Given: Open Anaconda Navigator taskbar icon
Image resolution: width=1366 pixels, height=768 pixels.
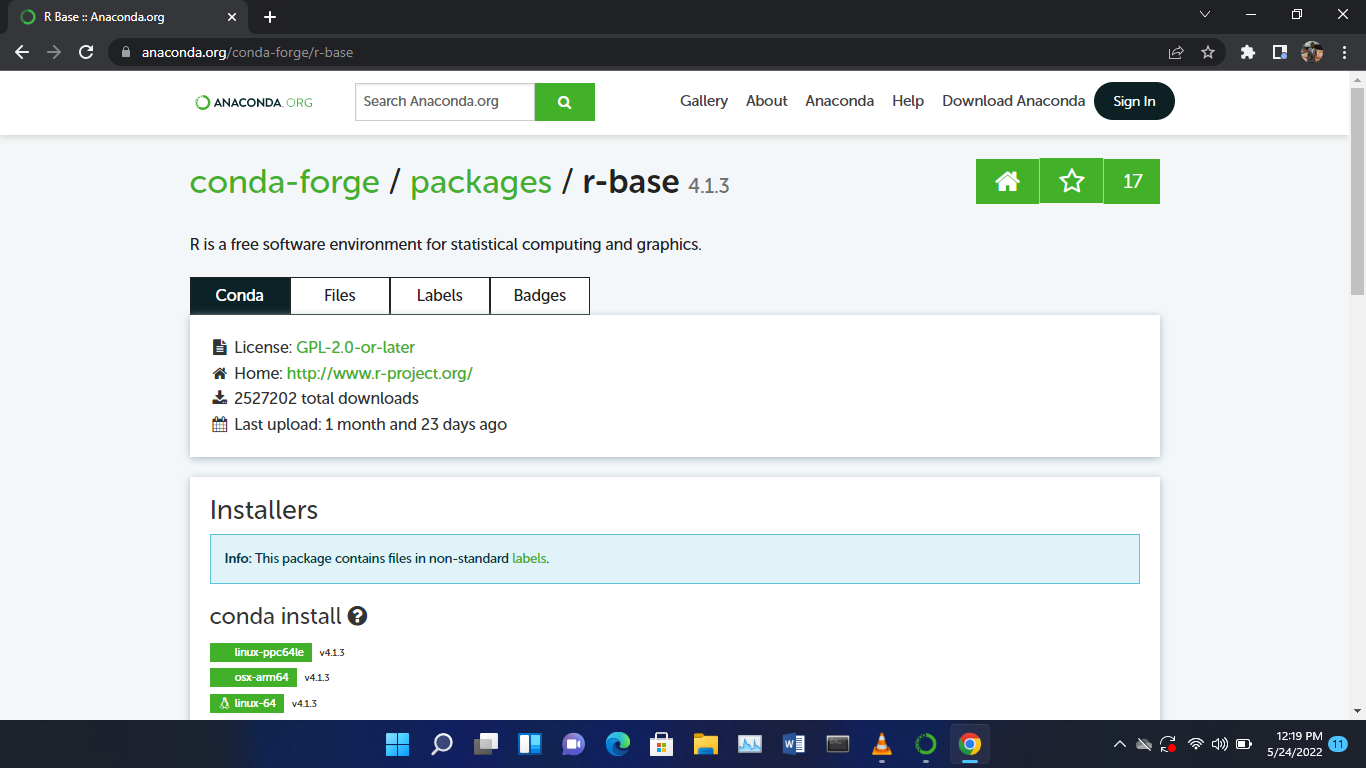Looking at the screenshot, I should pyautogui.click(x=926, y=744).
